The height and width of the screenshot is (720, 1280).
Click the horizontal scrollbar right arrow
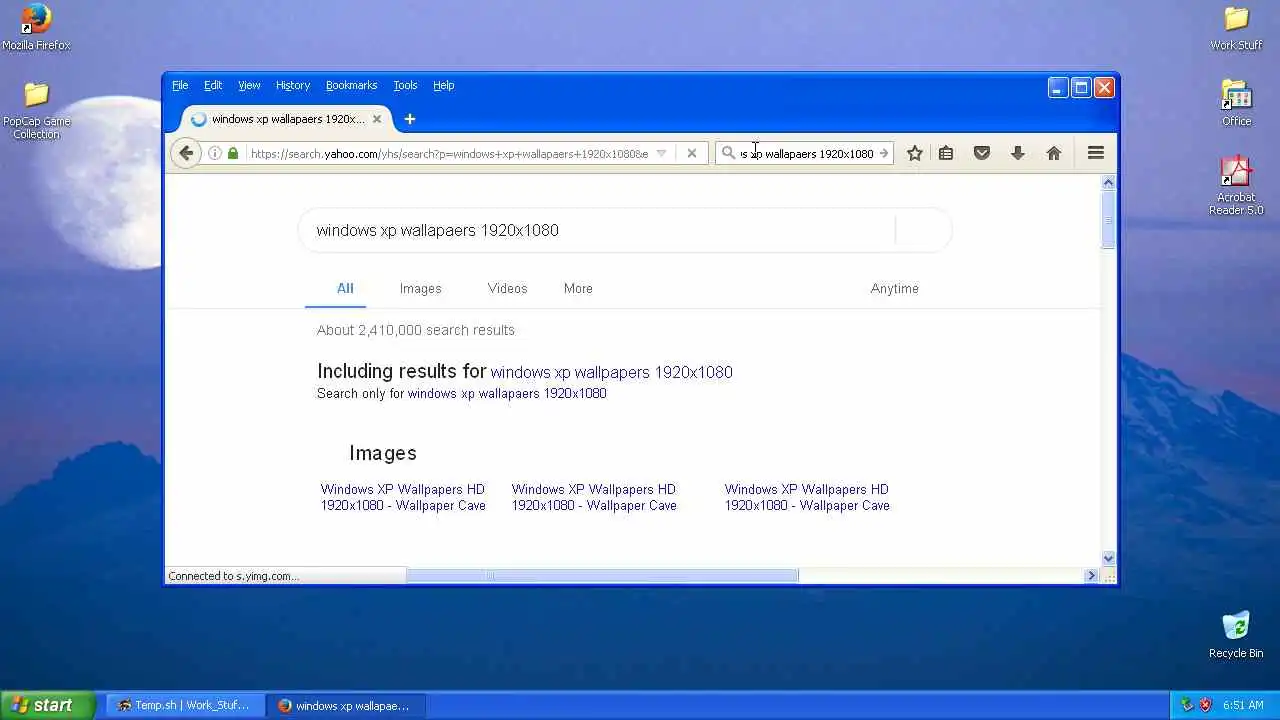[x=1091, y=575]
